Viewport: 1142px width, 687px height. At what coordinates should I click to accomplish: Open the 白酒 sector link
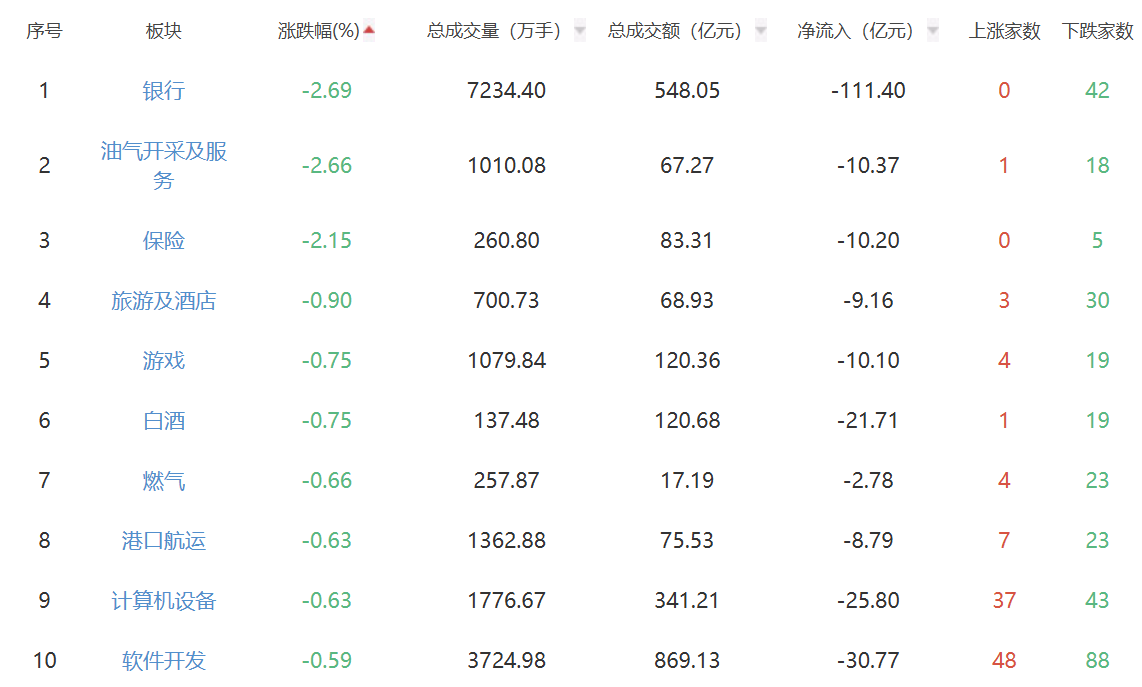coord(164,421)
